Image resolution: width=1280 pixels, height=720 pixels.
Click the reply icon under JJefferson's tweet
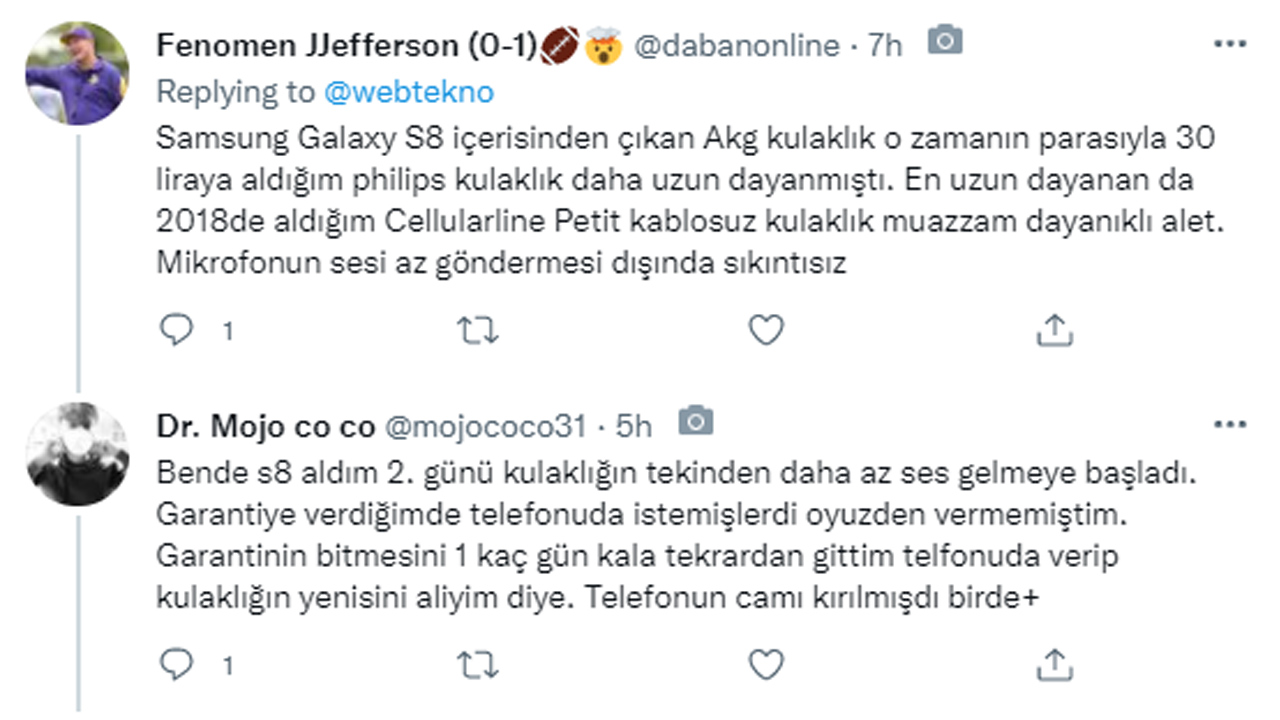click(x=176, y=329)
